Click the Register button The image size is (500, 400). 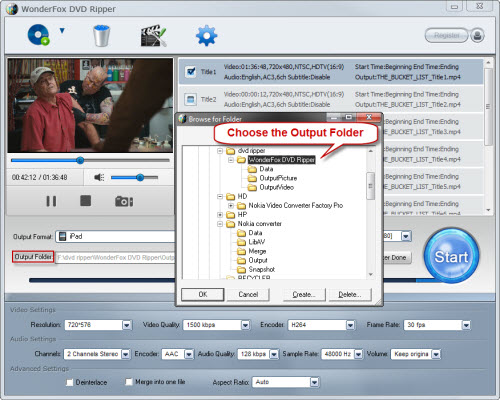point(447,35)
